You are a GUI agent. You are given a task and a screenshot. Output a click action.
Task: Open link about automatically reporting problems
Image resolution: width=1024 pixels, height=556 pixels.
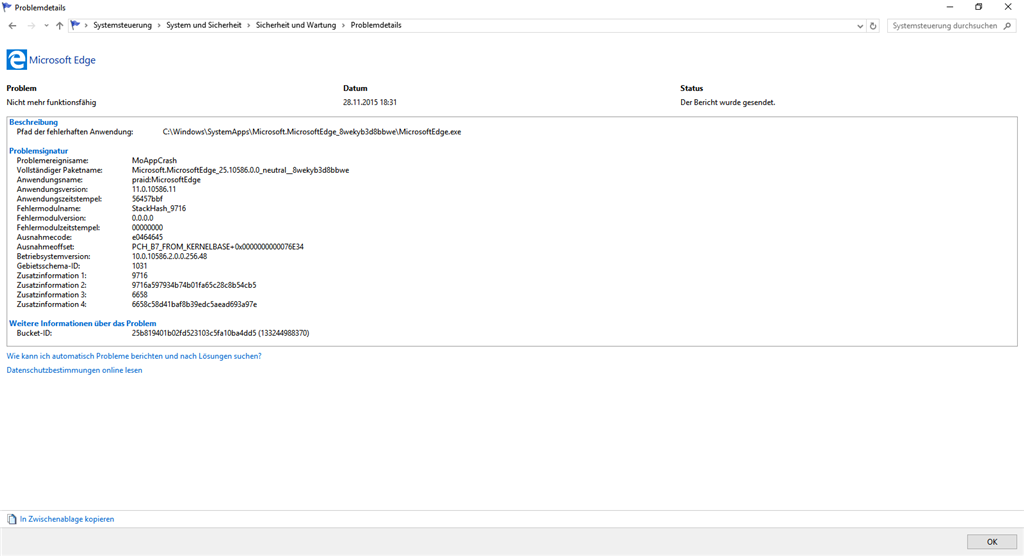[134, 356]
